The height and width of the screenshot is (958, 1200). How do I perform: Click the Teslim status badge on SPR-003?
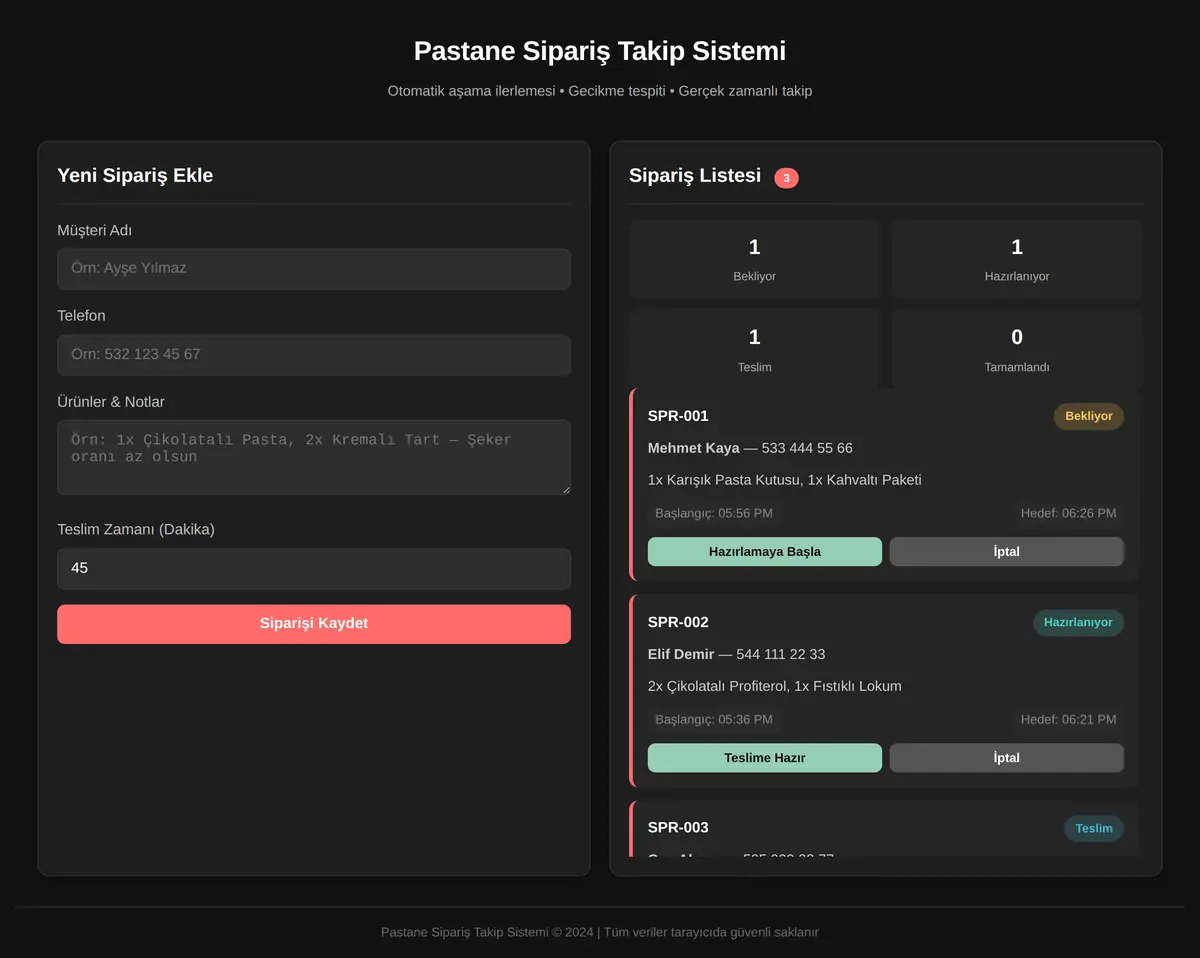pyautogui.click(x=1094, y=828)
